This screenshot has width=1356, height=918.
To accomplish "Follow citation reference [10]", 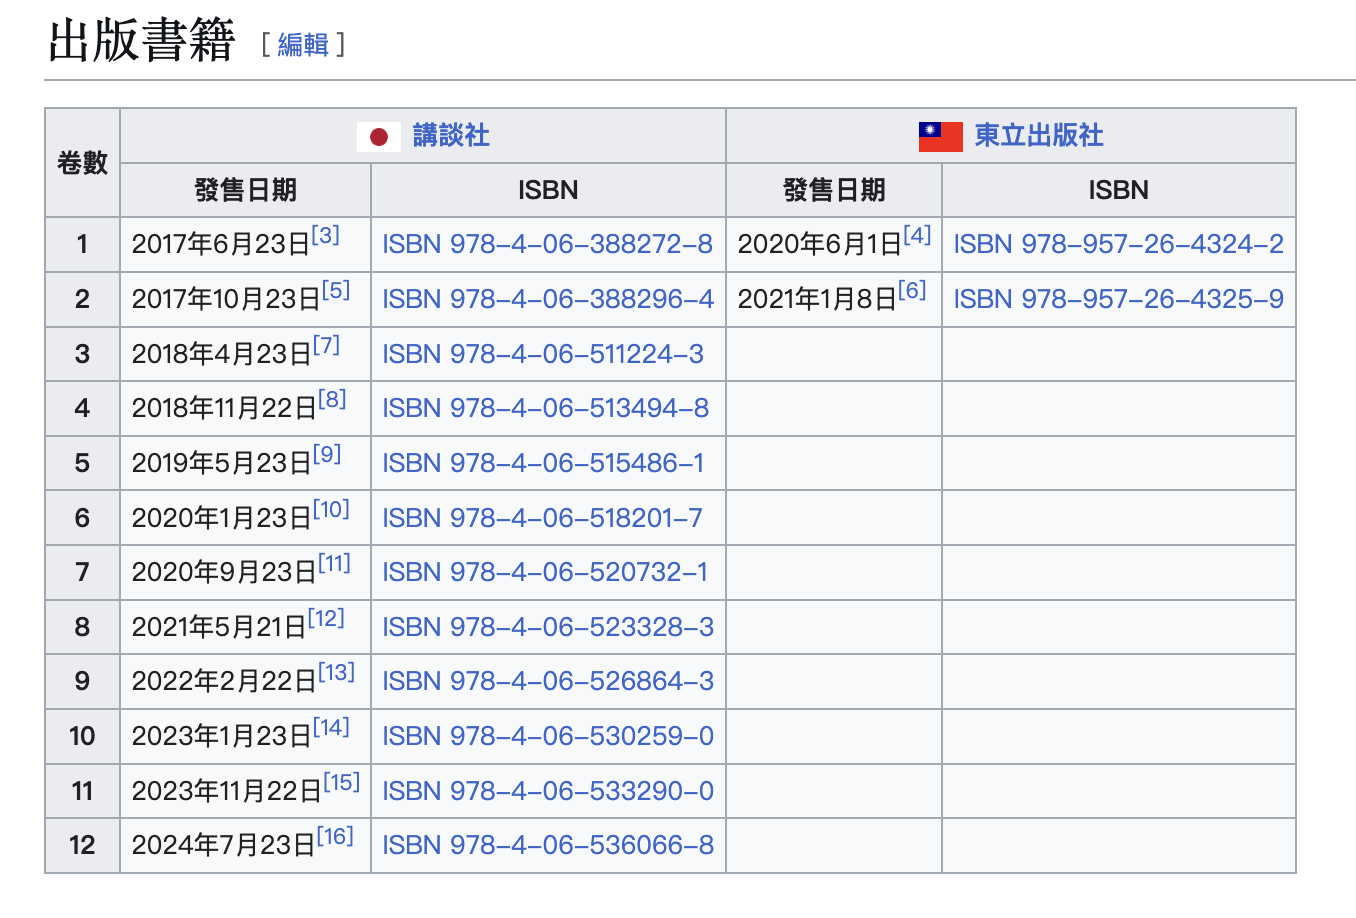I will pyautogui.click(x=331, y=510).
